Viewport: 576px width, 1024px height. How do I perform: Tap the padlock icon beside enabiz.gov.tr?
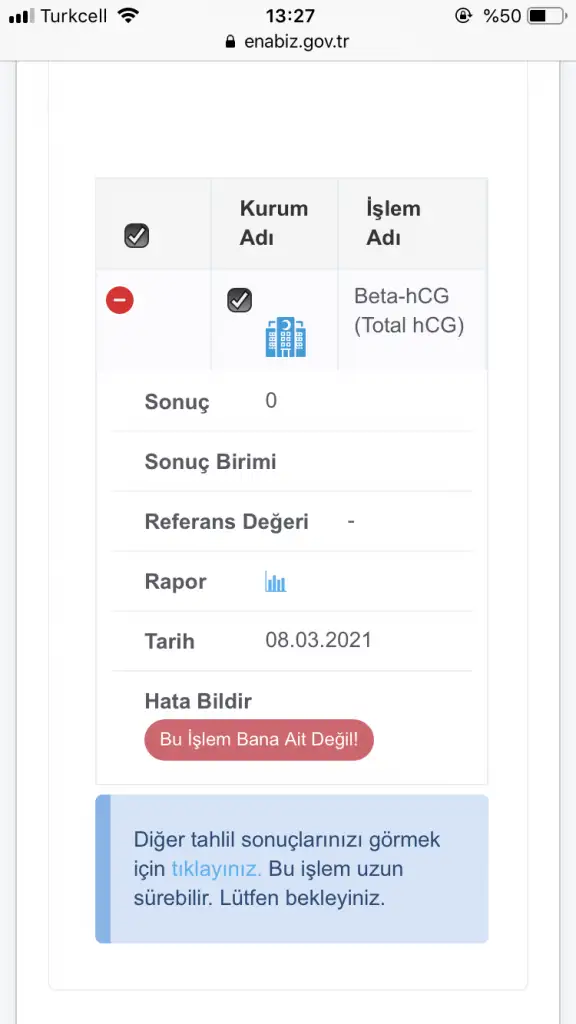[x=230, y=42]
